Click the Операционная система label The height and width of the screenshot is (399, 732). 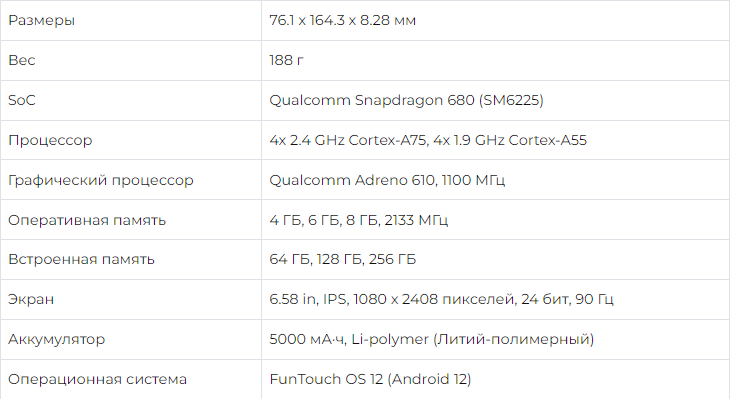coord(97,379)
